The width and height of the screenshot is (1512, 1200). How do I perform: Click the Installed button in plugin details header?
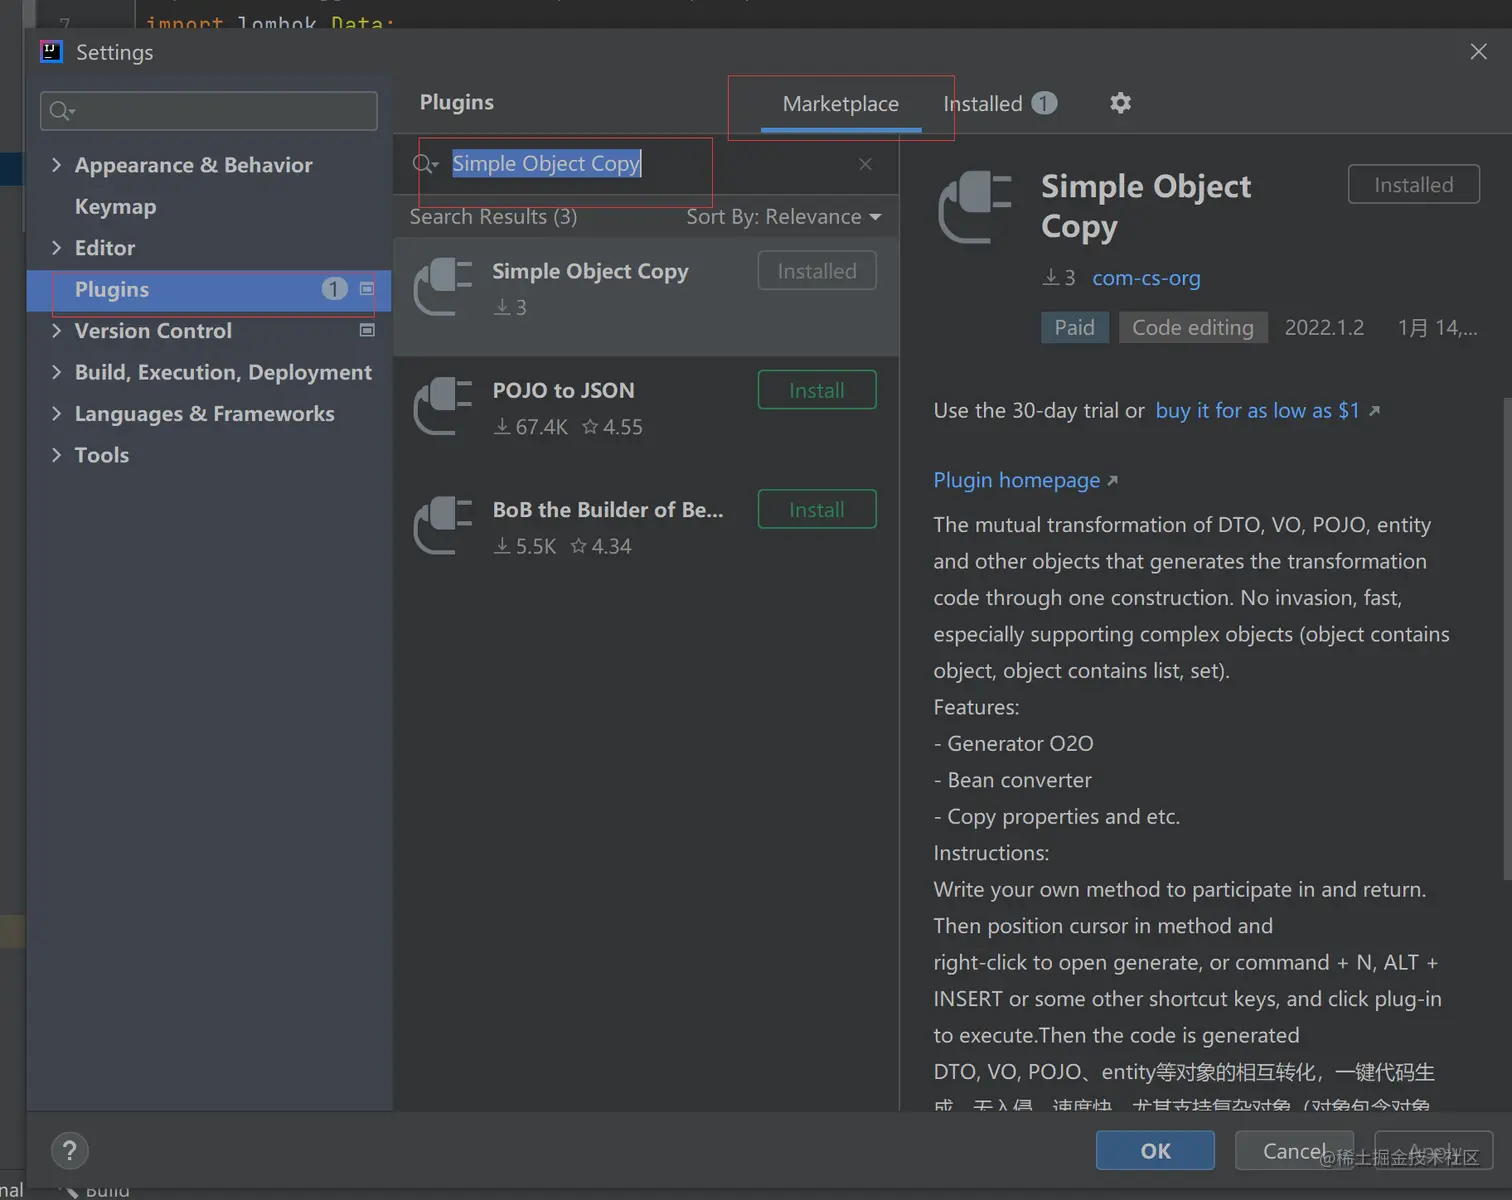[x=1413, y=185]
